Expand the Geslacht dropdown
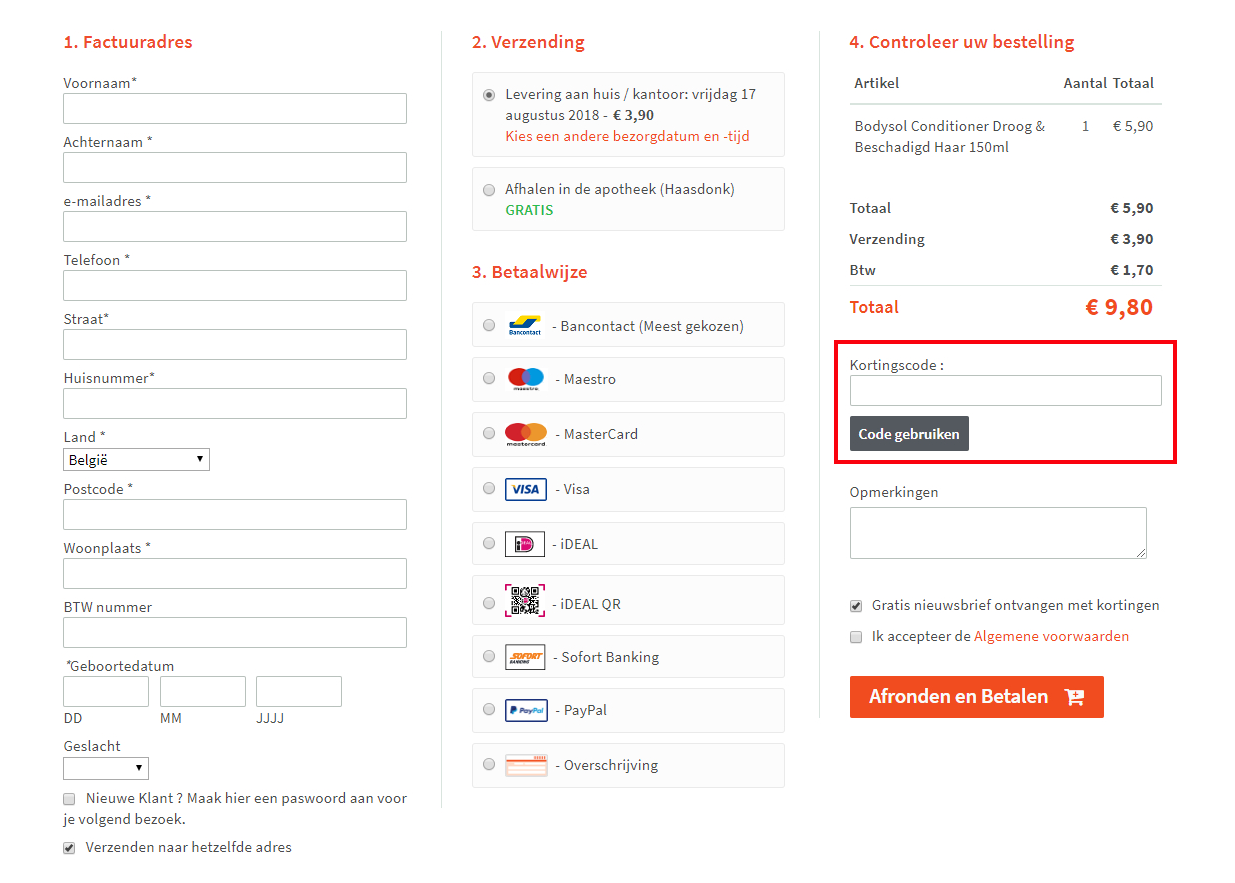Screen dimensions: 1235x883 106,768
